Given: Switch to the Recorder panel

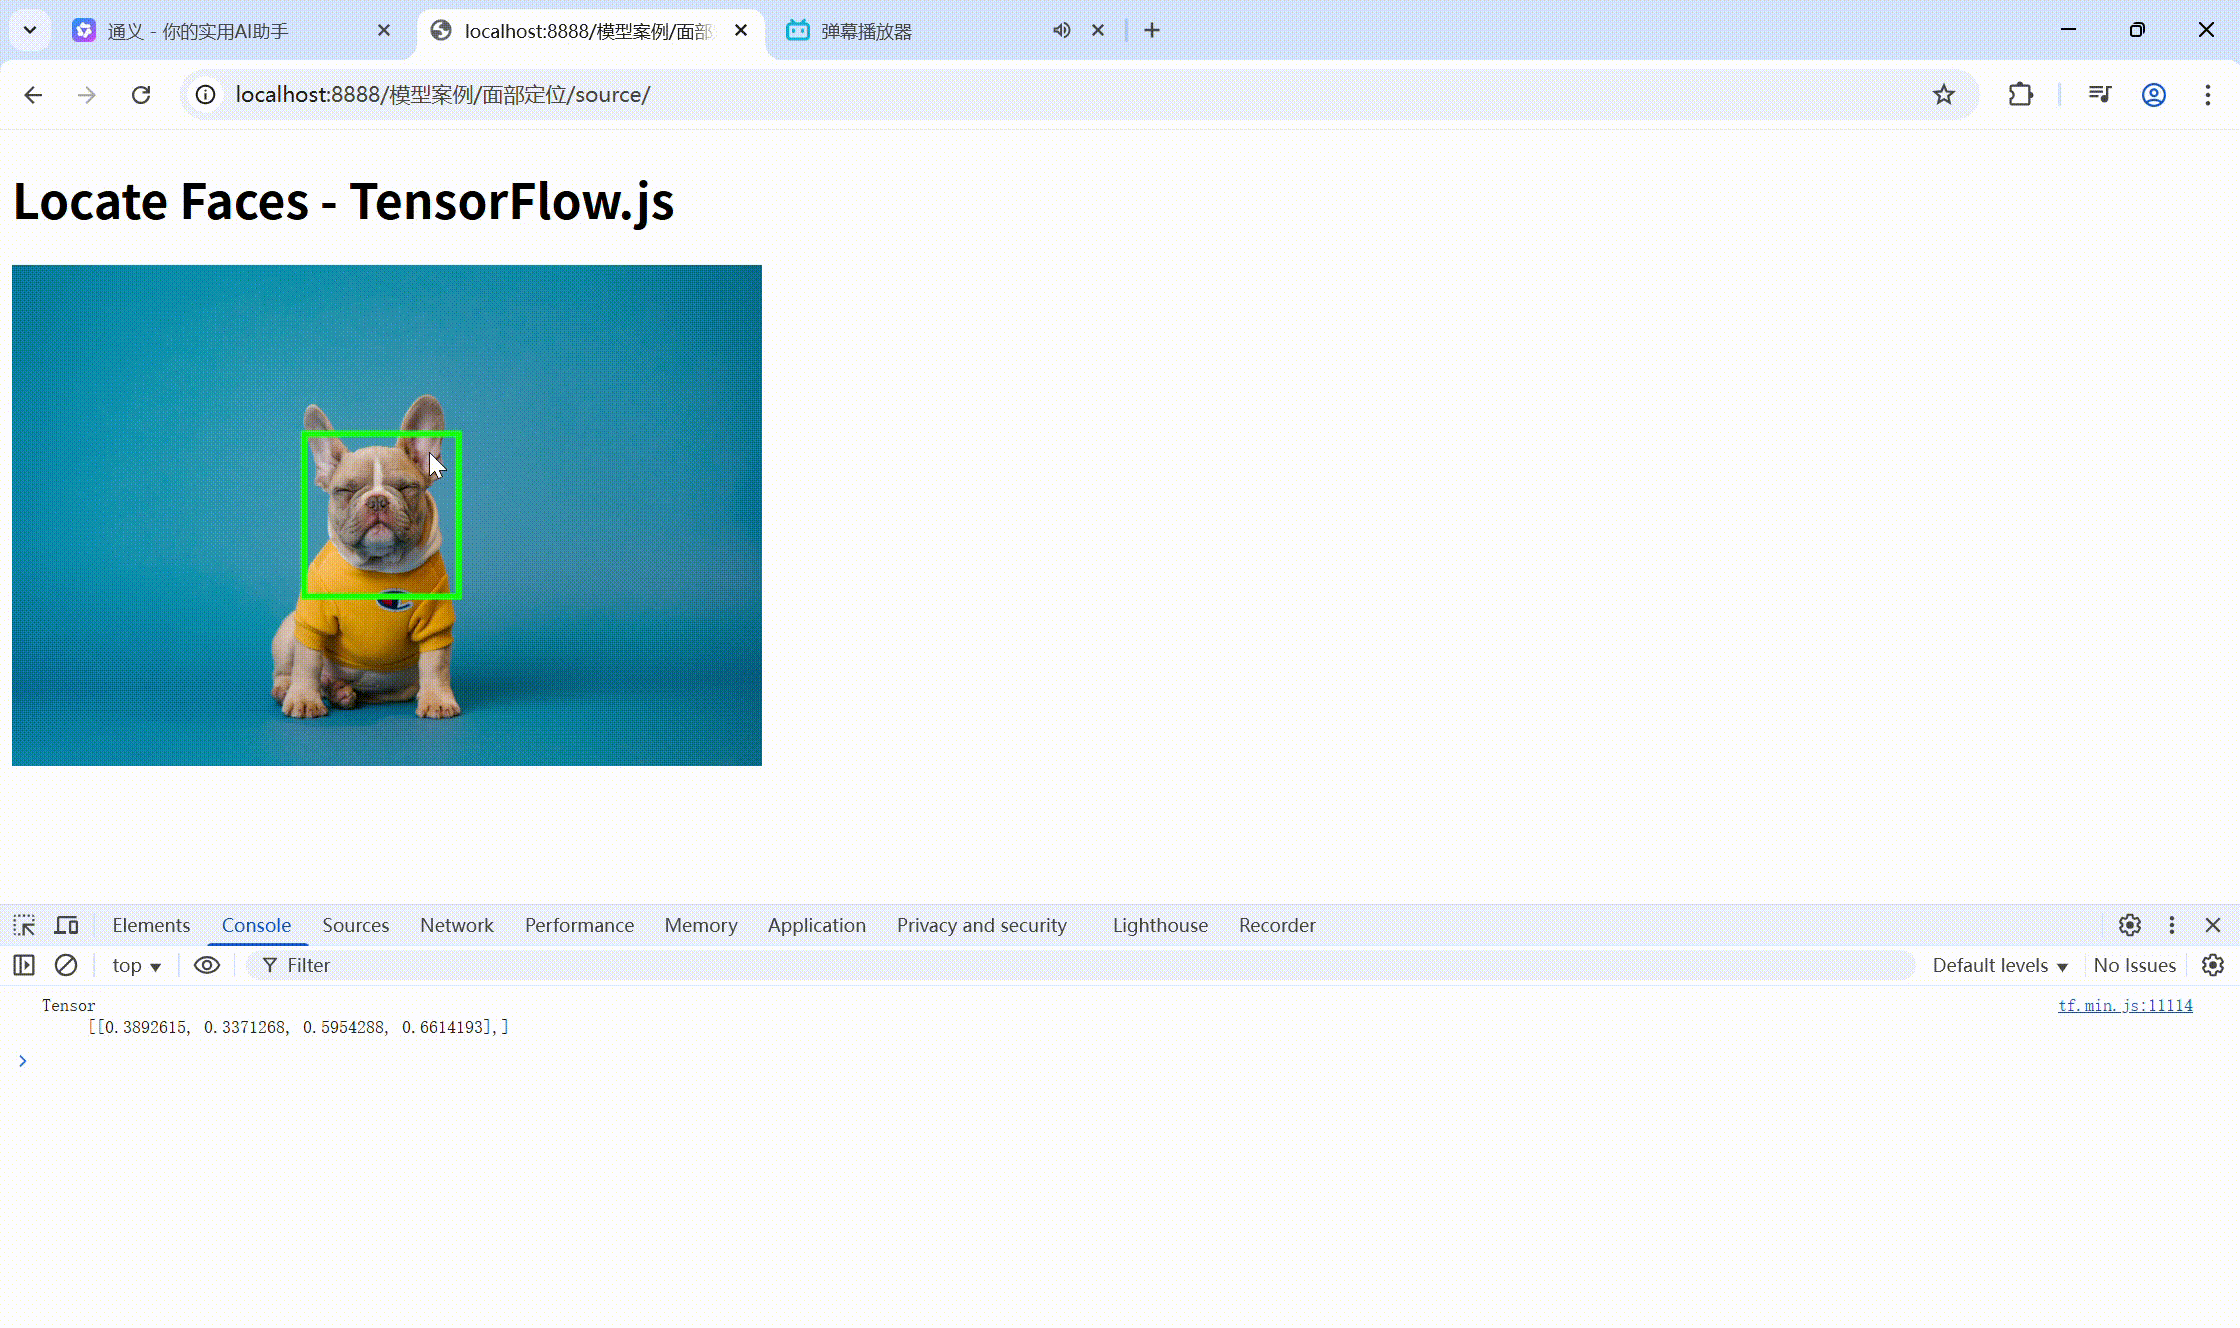Looking at the screenshot, I should pyautogui.click(x=1277, y=926).
